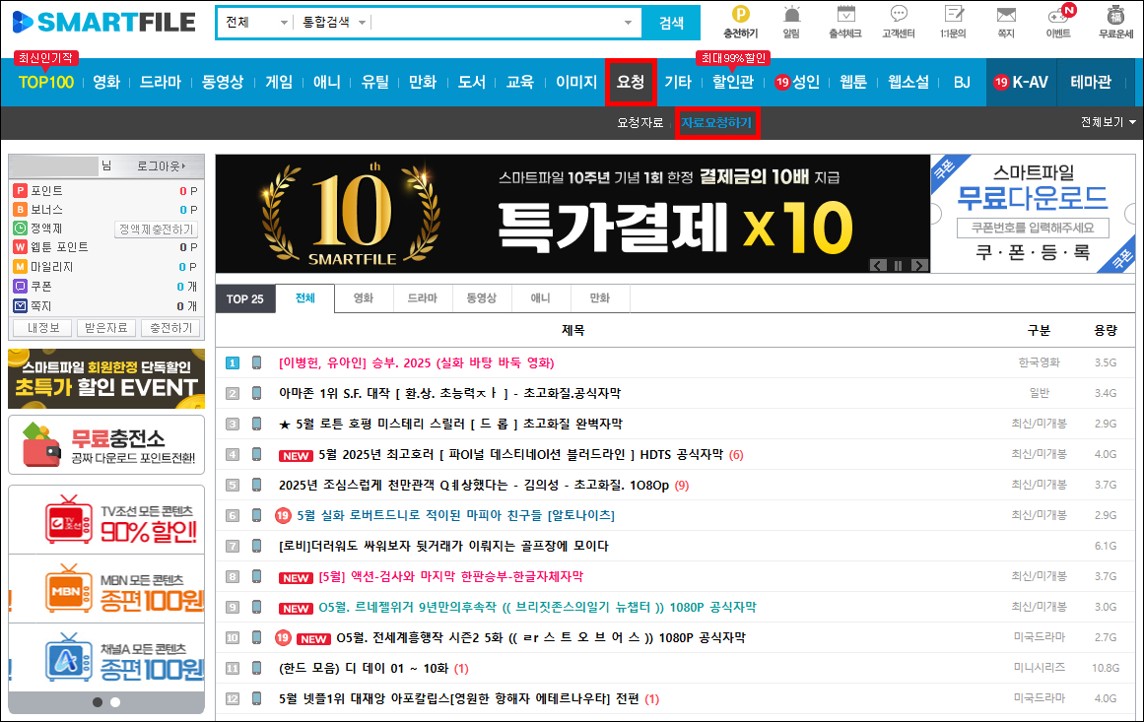The width and height of the screenshot is (1144, 722).
Task: Open the 웹툰 menu
Action: tap(853, 82)
